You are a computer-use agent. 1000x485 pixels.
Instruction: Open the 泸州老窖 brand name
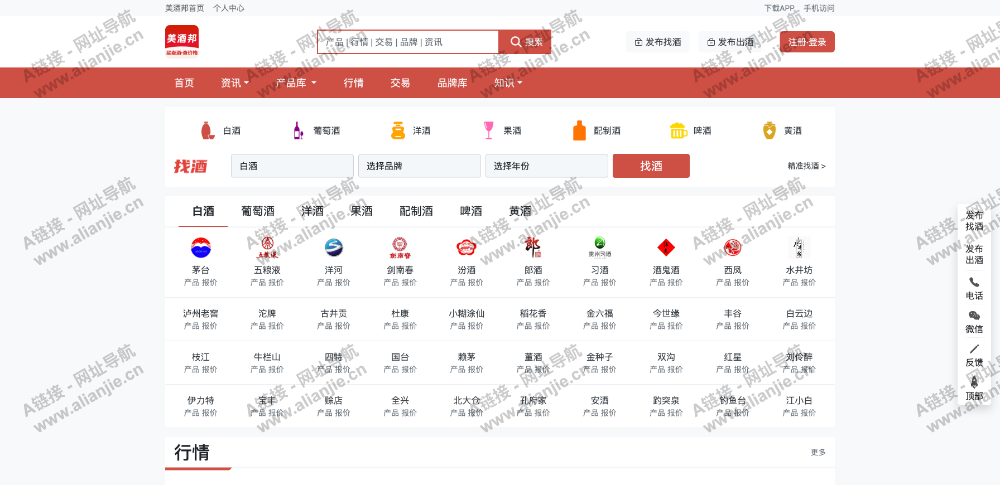(x=201, y=314)
